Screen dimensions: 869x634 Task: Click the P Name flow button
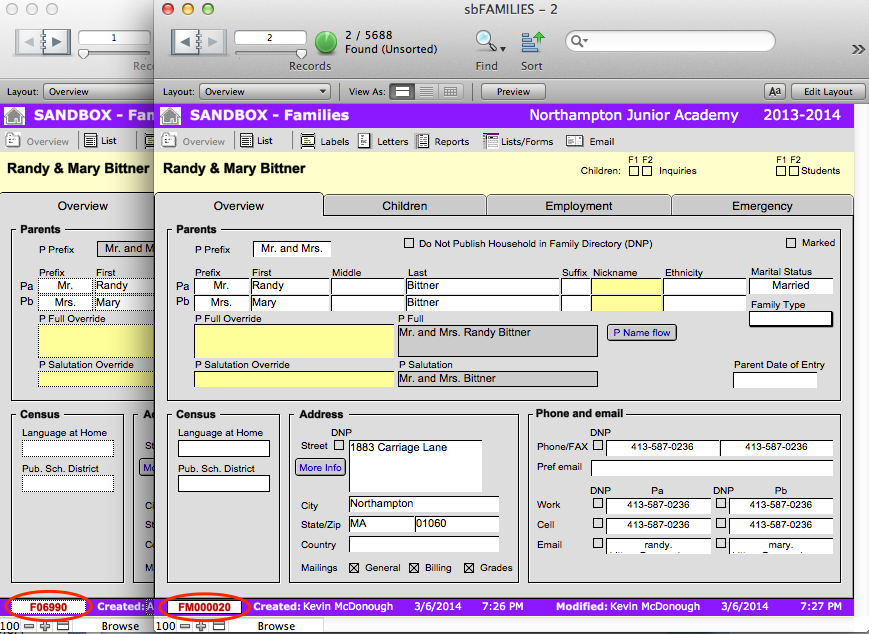[641, 332]
